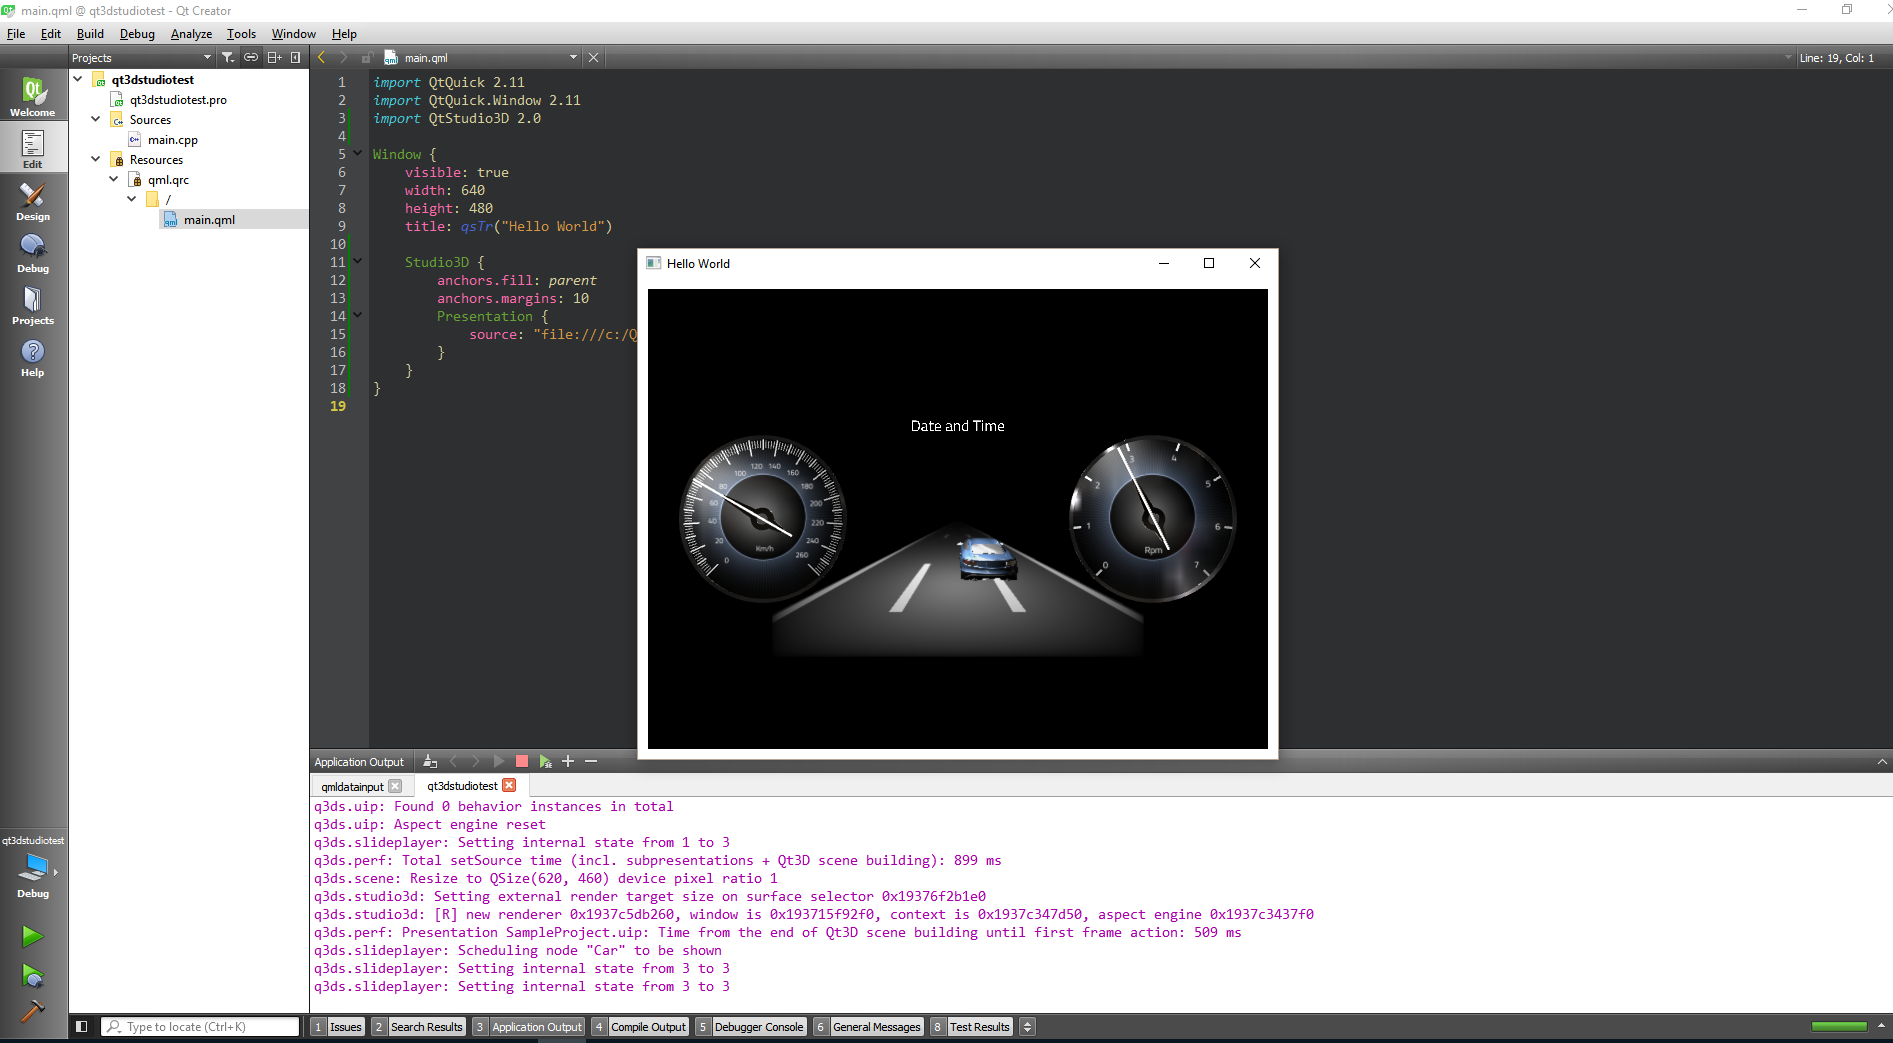
Task: Clear the Application Output pane with broom
Action: (x=430, y=762)
